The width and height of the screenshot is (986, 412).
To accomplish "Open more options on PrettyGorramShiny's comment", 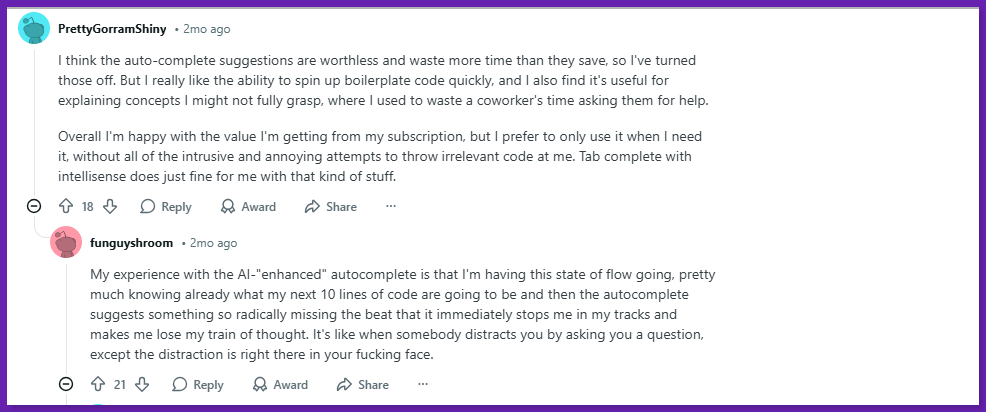I will tap(391, 206).
